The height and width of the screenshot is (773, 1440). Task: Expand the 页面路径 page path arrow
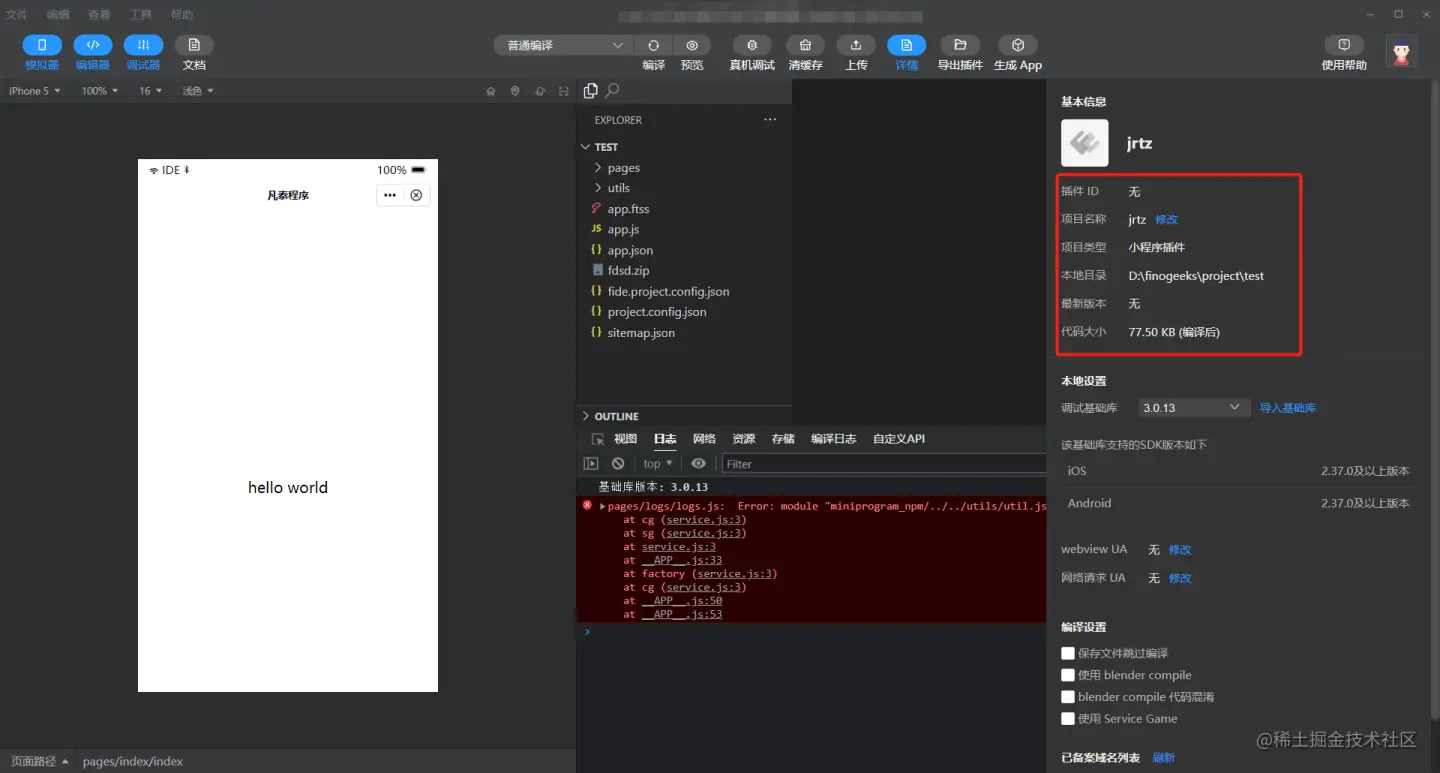[65, 761]
